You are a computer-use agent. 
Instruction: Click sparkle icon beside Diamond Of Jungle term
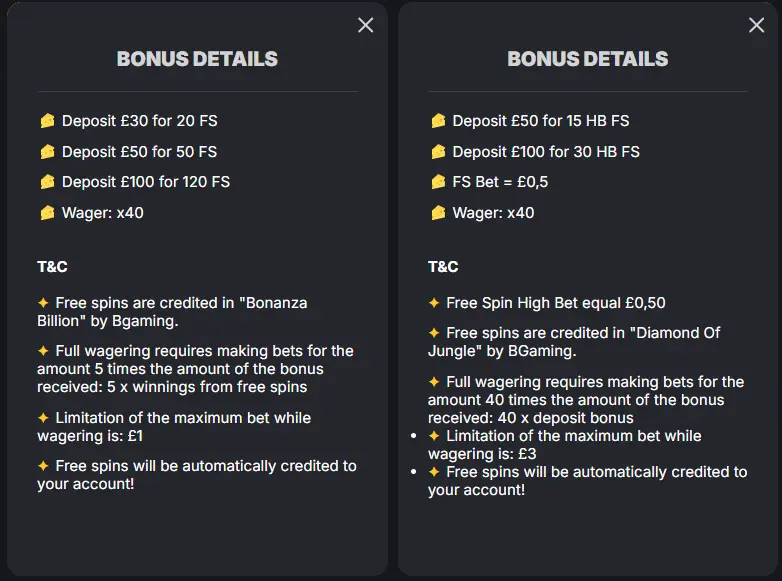coord(434,333)
